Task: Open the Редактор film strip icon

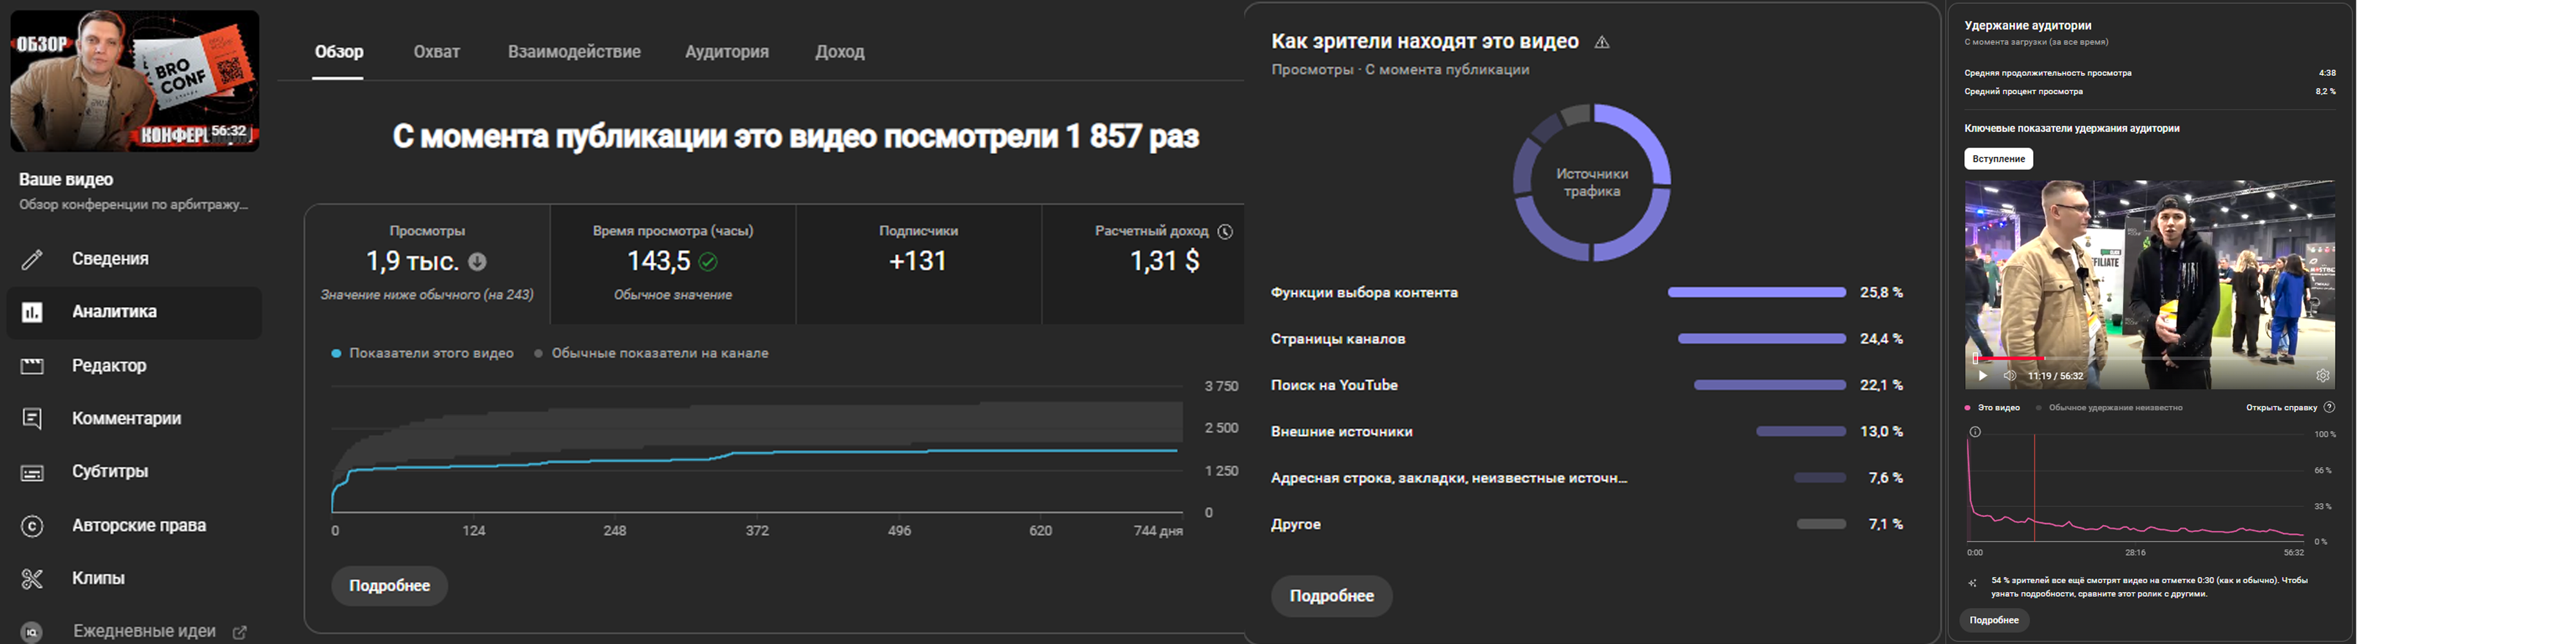Action: coord(32,366)
